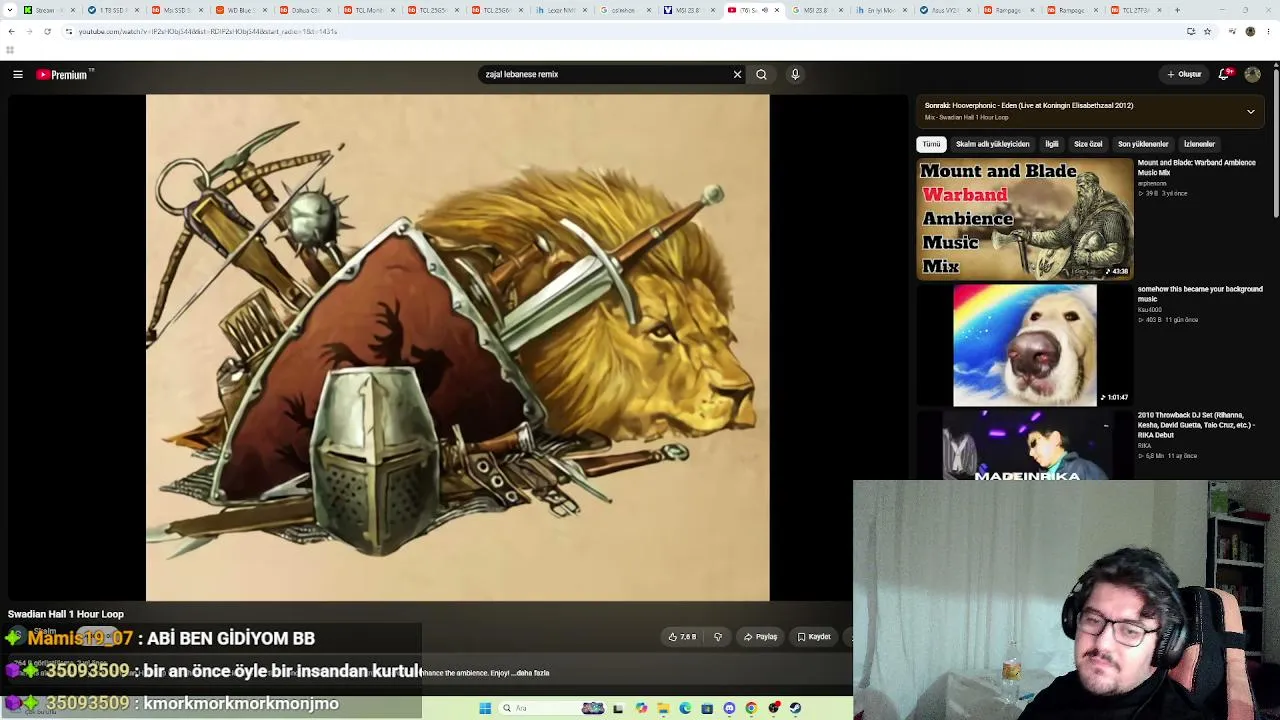Screen dimensions: 1280x720
Task: Open Discord from the taskbar
Action: 729,708
